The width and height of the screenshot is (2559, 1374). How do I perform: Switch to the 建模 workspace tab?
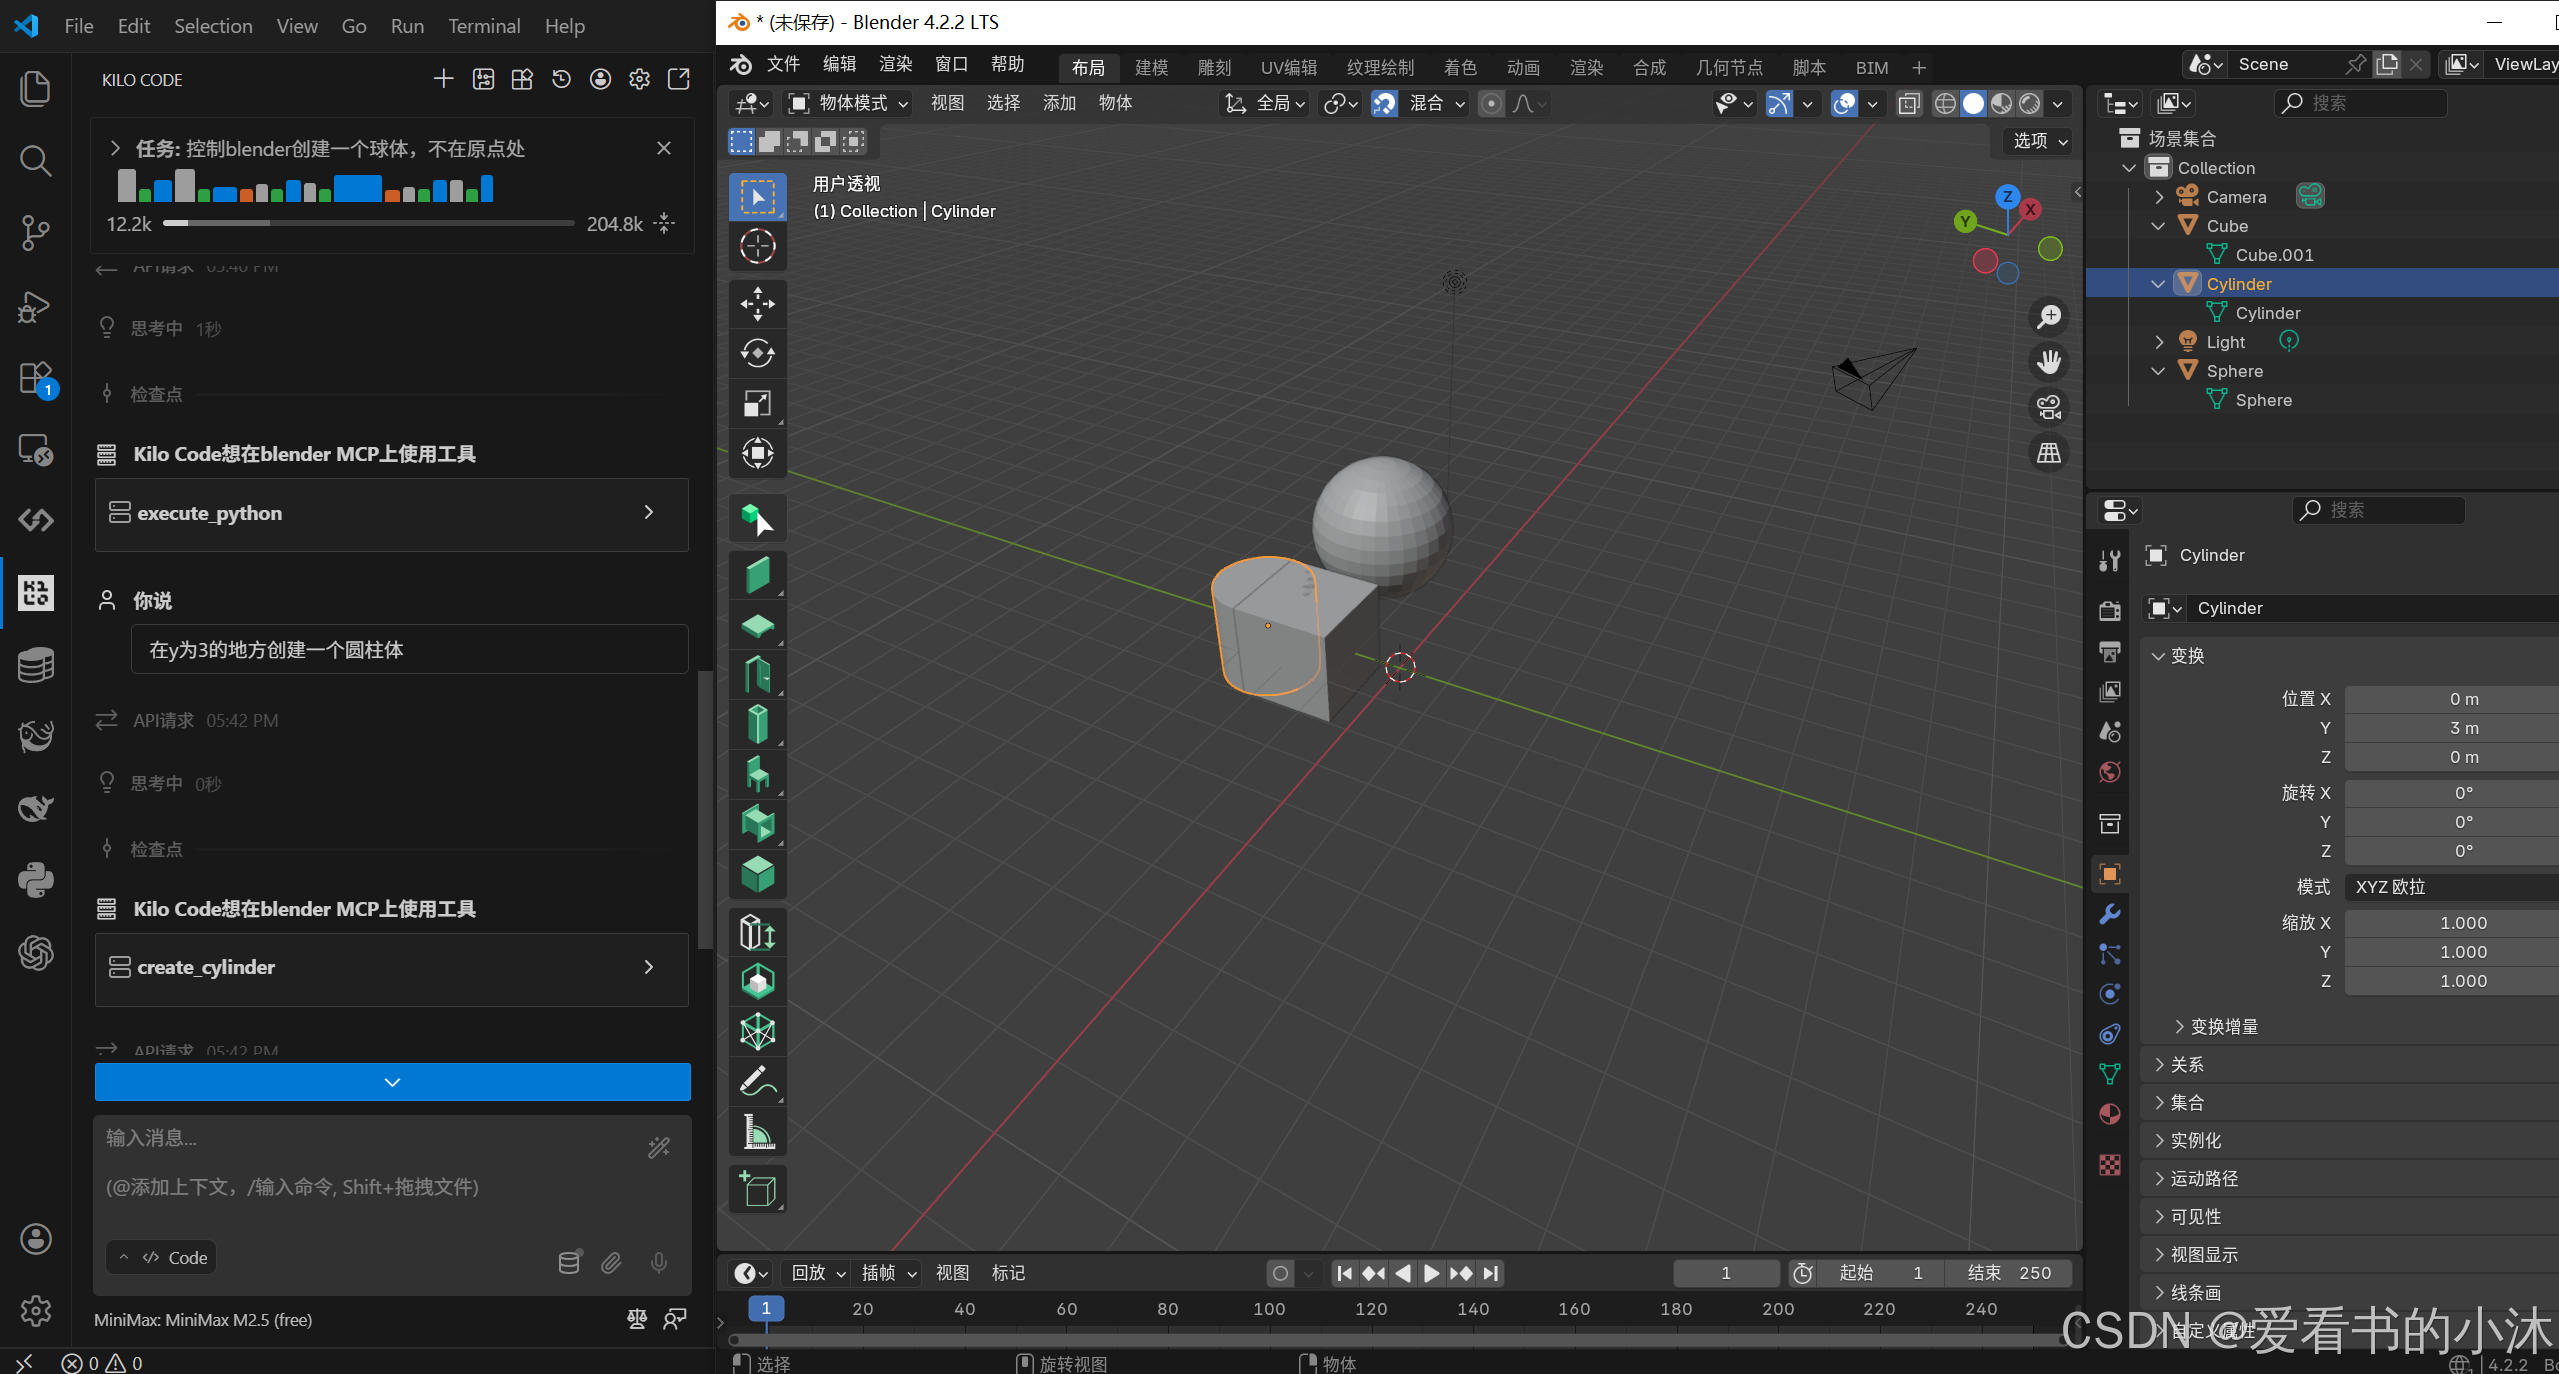click(1151, 67)
